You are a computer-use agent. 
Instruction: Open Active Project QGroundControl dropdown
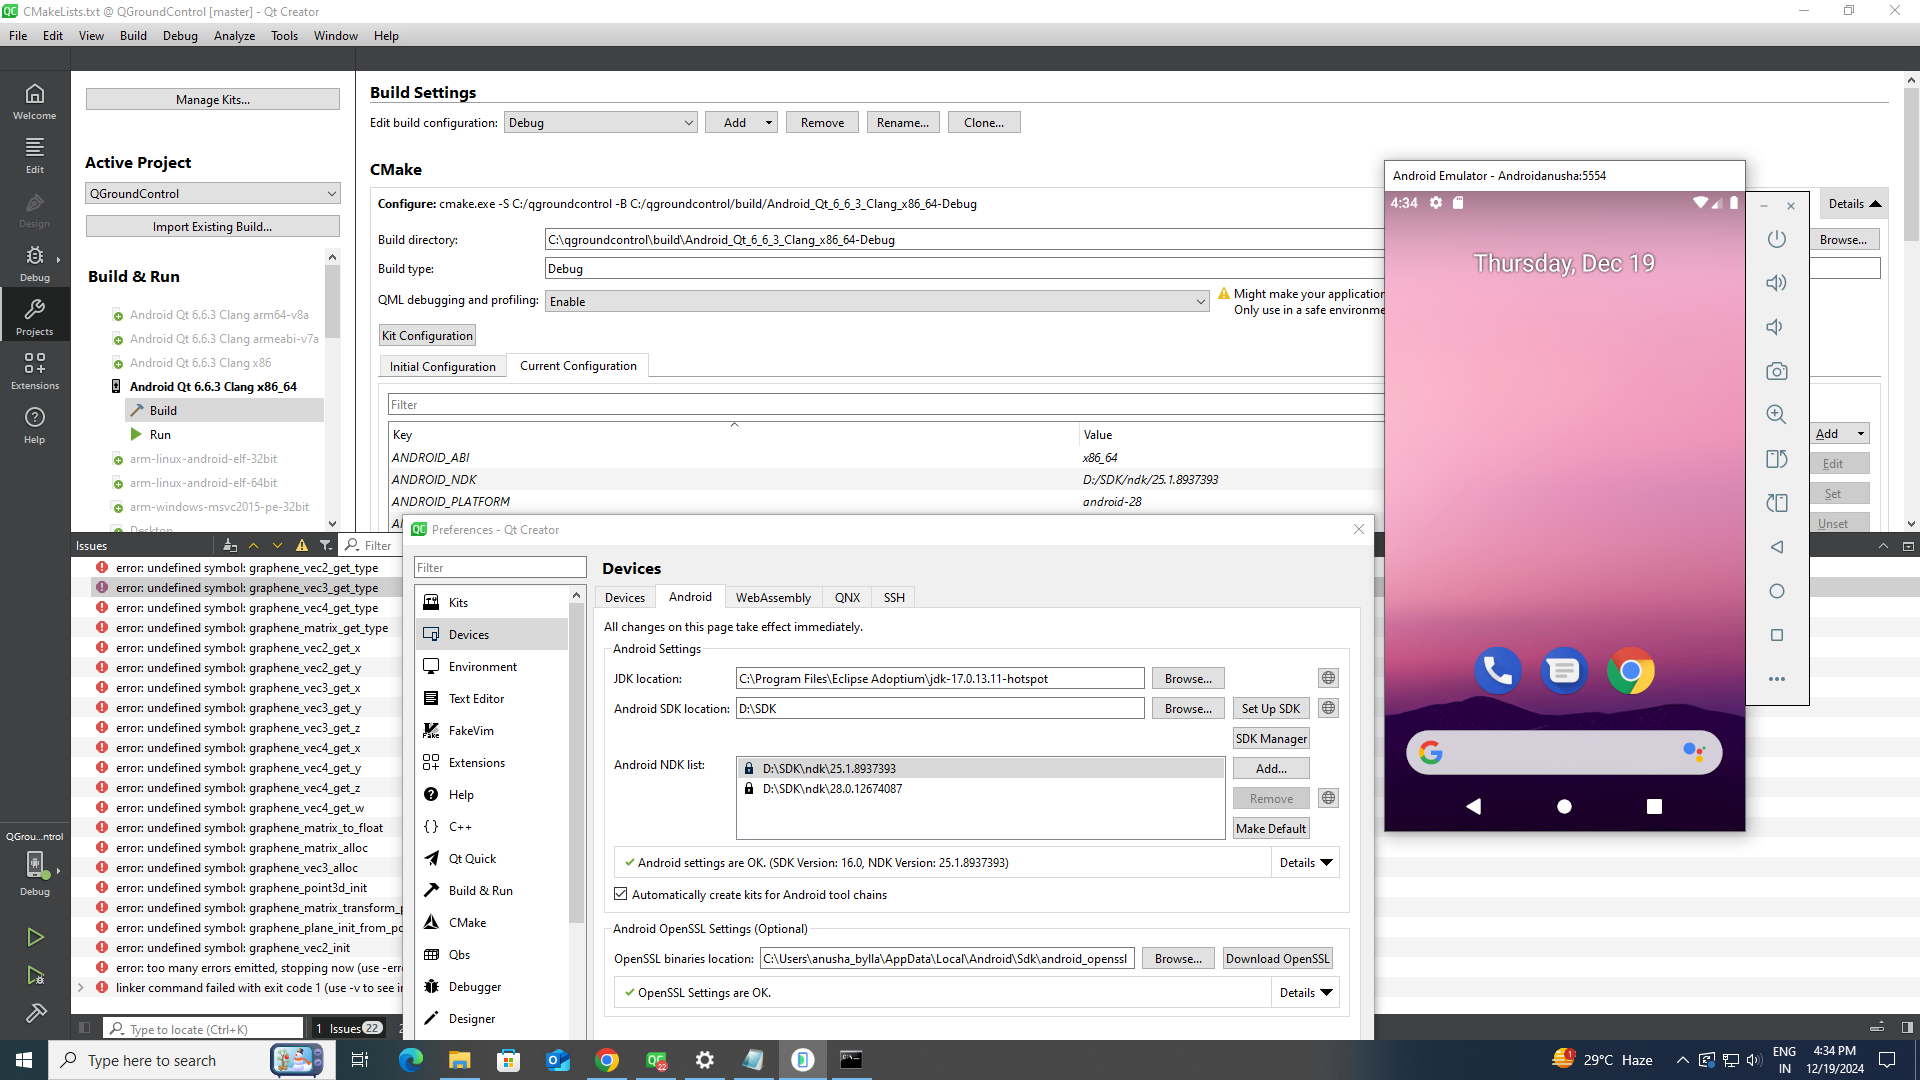click(x=213, y=193)
